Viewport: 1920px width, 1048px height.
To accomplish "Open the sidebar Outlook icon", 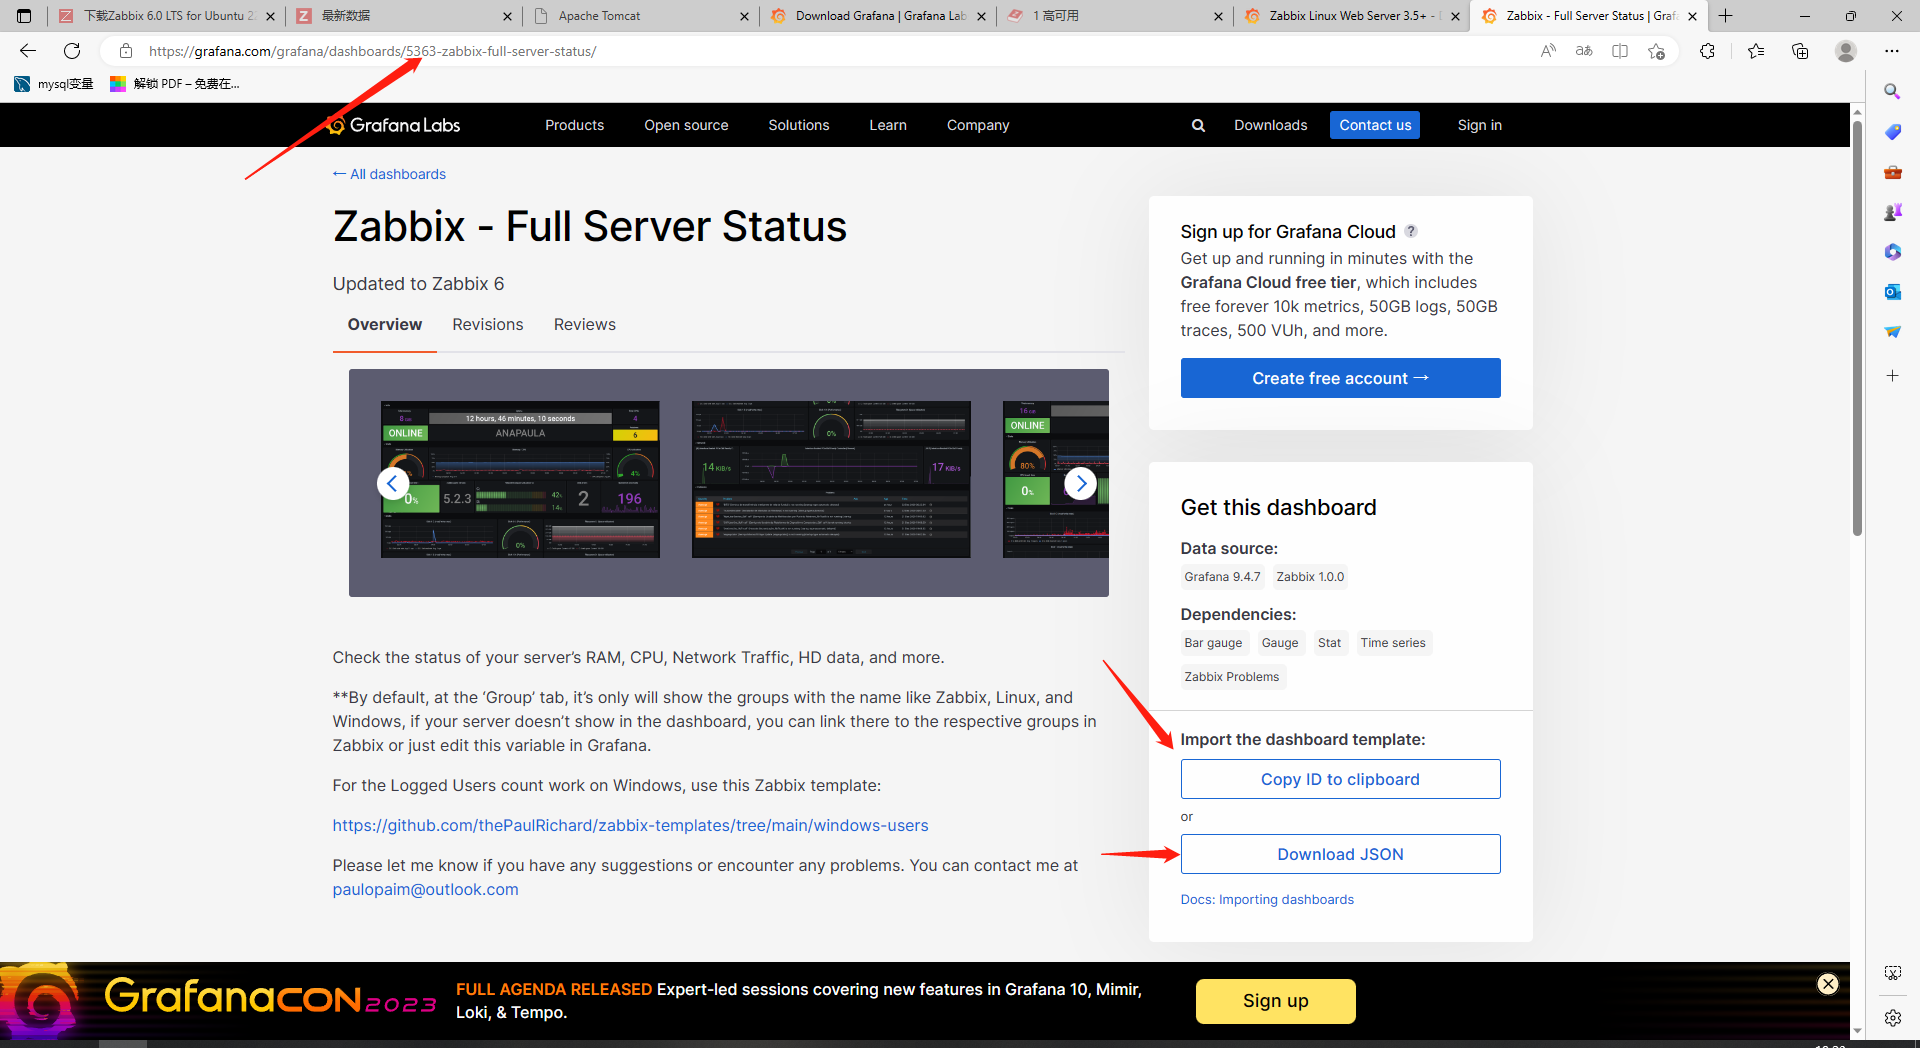I will 1892,292.
